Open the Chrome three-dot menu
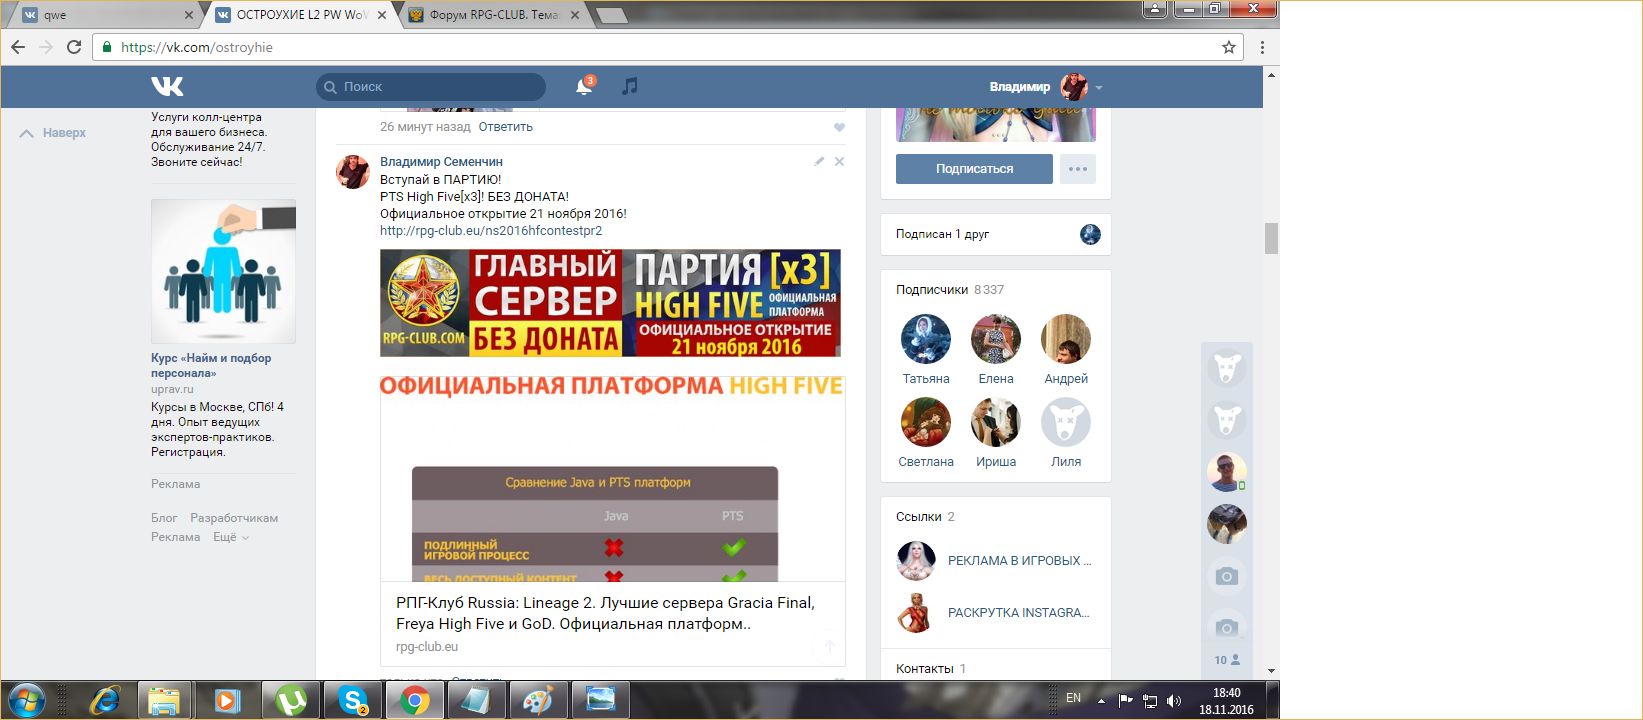Viewport: 1643px width, 720px height. (x=1262, y=47)
